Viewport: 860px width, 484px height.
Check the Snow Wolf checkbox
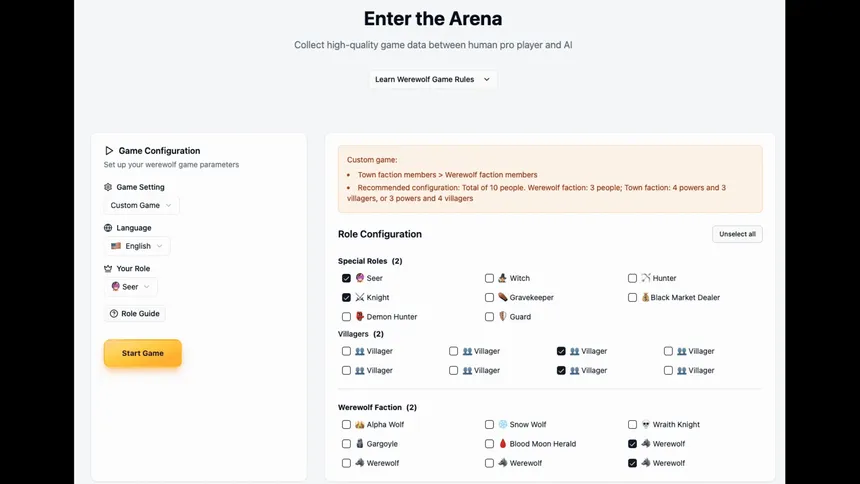[x=489, y=424]
